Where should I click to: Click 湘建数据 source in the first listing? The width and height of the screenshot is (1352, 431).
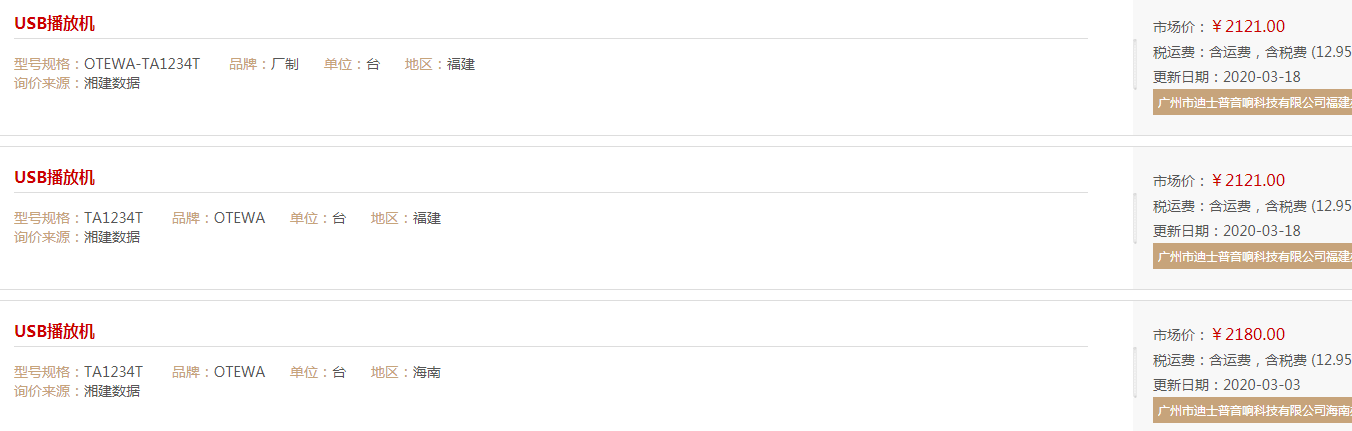(112, 83)
